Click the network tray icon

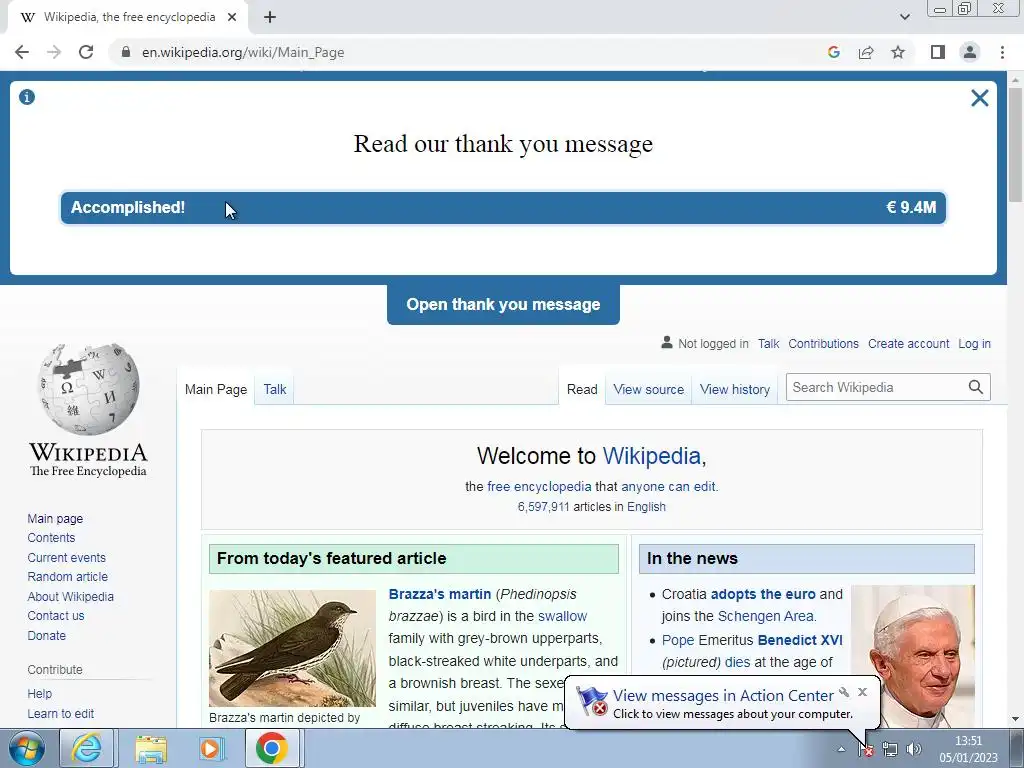click(x=889, y=750)
